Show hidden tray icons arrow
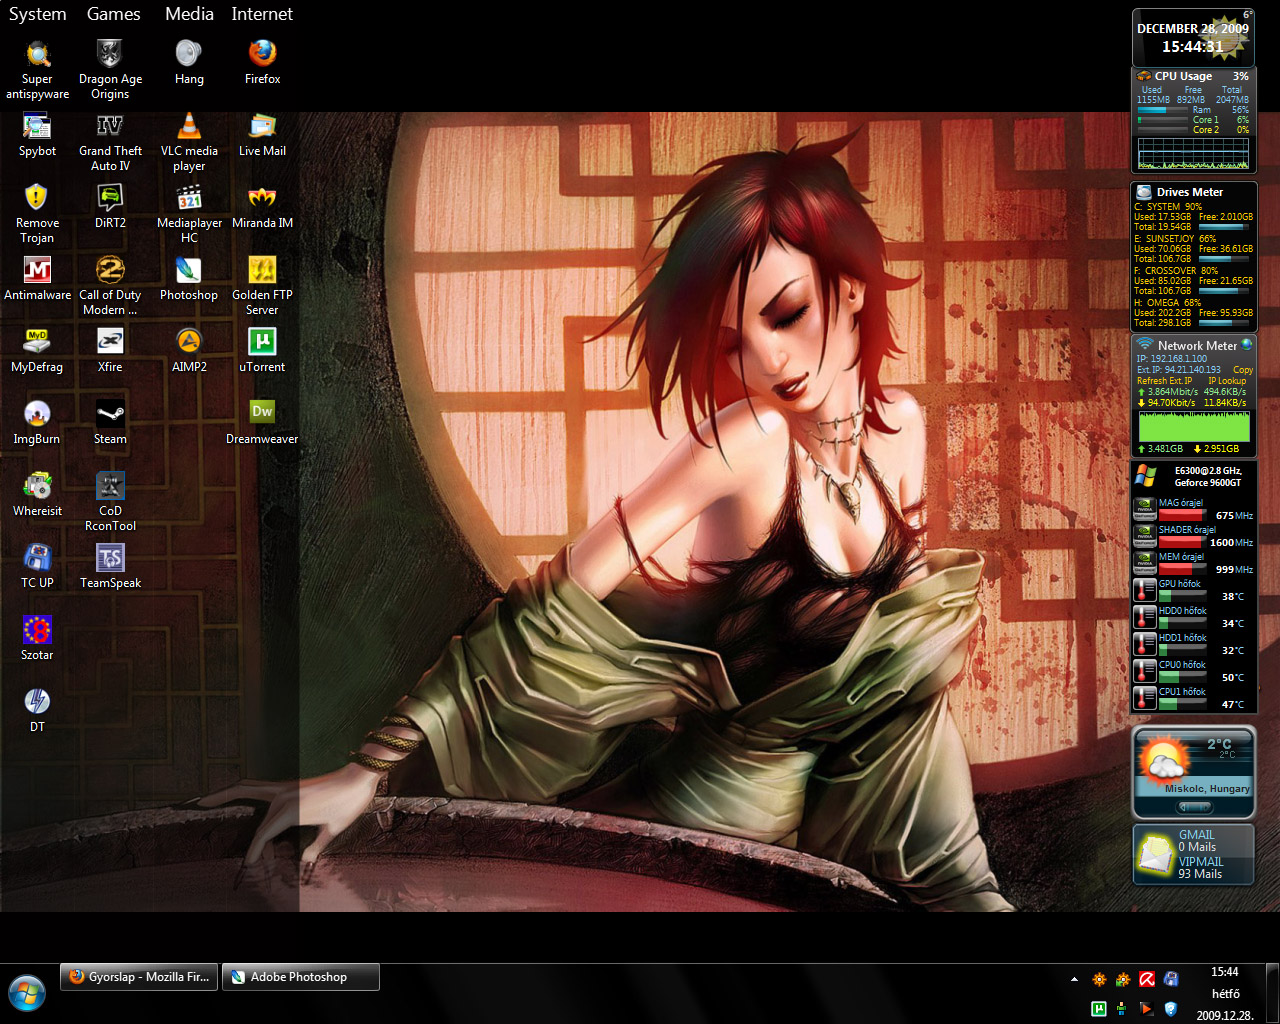The height and width of the screenshot is (1024, 1280). 1074,979
